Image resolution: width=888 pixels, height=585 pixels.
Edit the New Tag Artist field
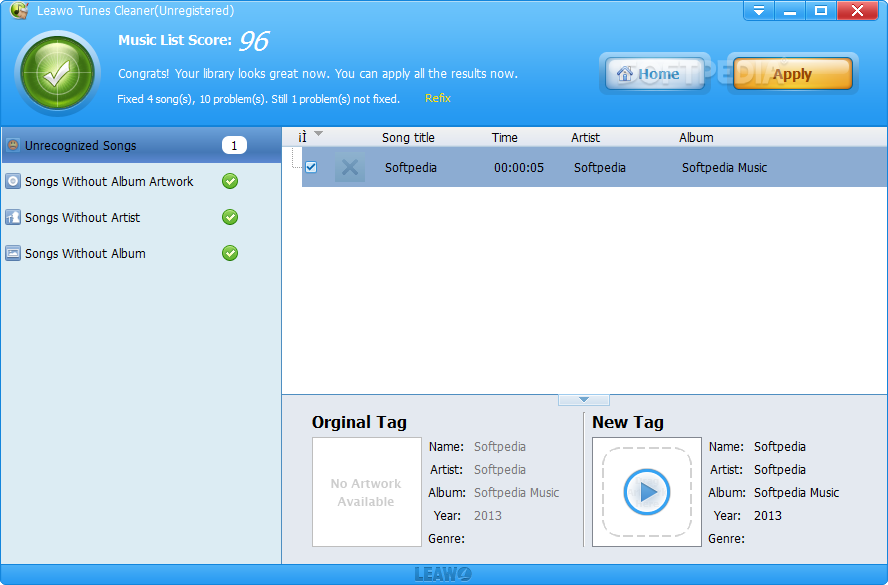[x=780, y=469]
